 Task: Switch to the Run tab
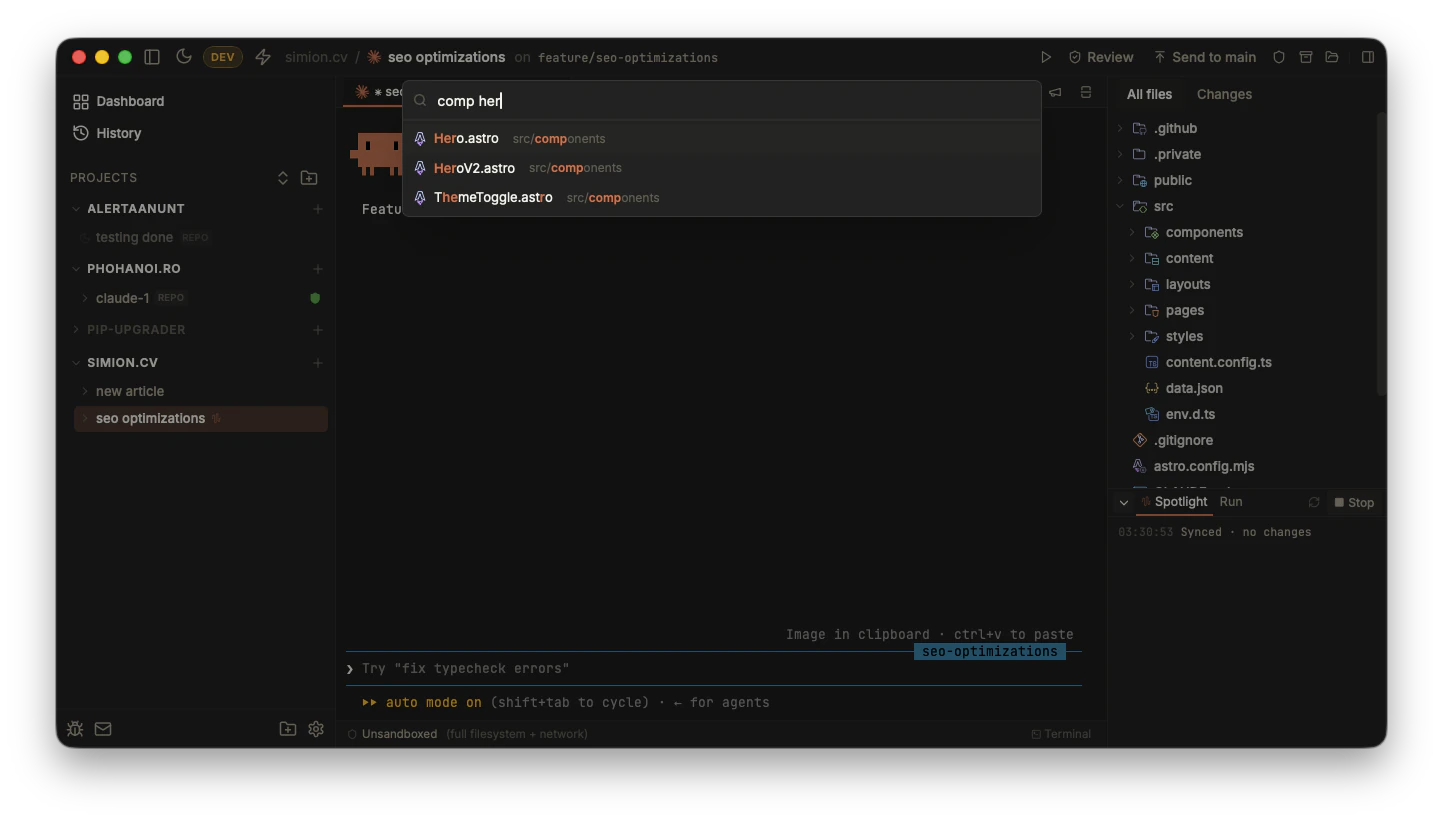(x=1231, y=502)
